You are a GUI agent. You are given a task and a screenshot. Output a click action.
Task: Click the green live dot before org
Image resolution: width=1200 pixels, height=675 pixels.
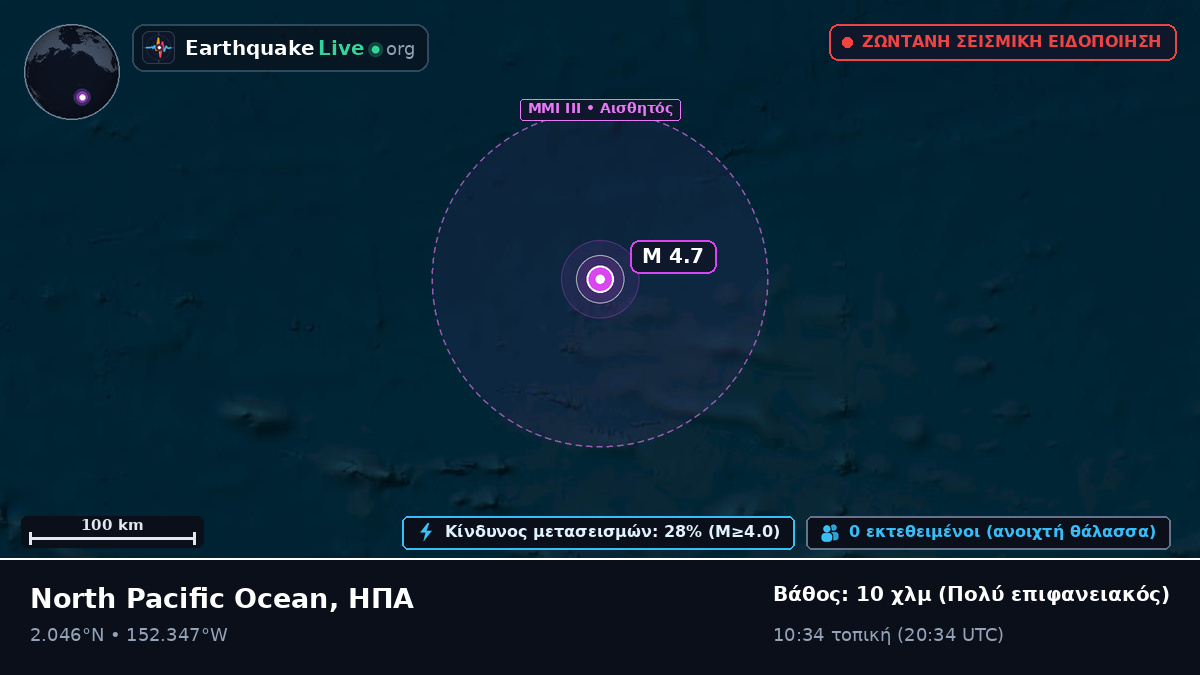click(x=375, y=49)
